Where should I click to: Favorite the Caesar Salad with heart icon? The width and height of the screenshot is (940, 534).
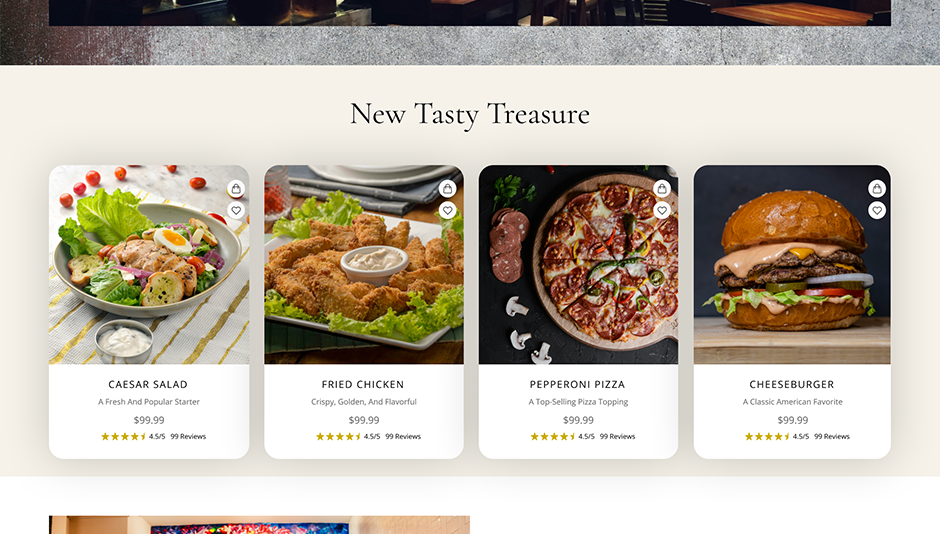[236, 210]
